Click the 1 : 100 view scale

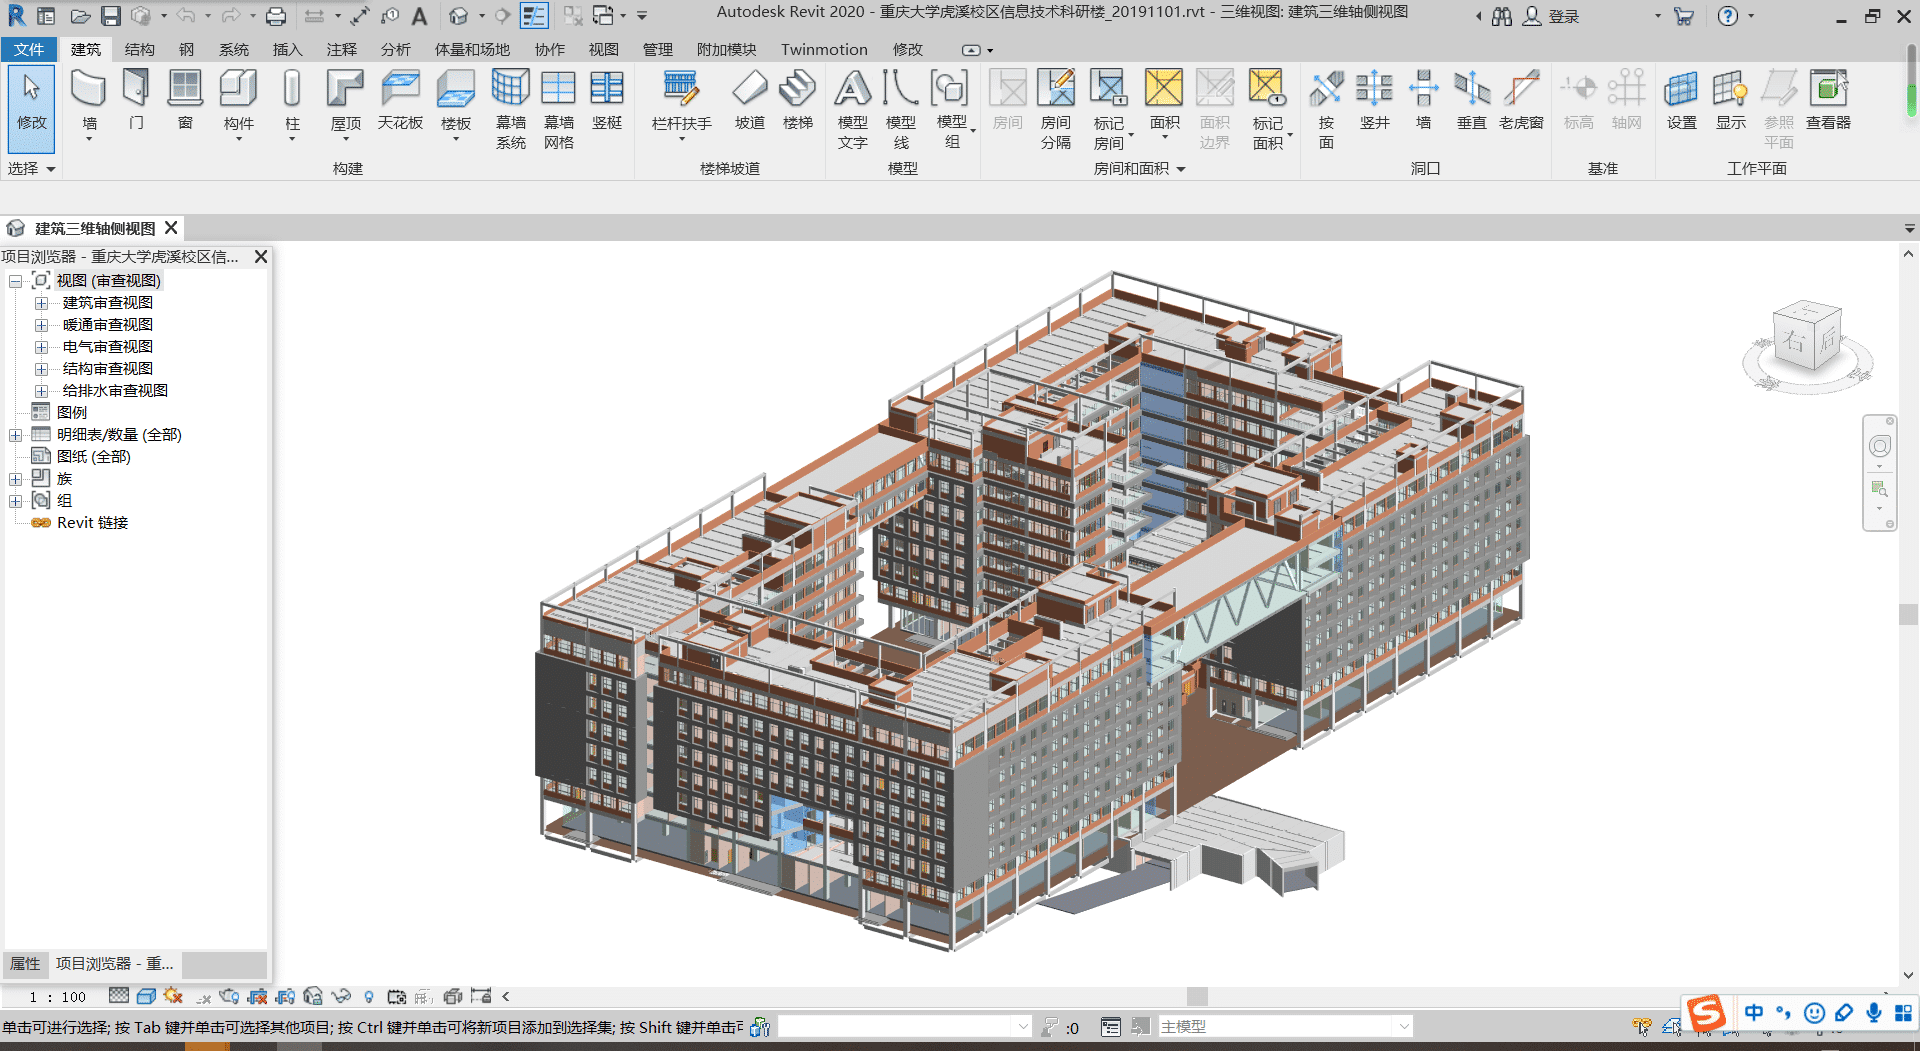point(58,997)
